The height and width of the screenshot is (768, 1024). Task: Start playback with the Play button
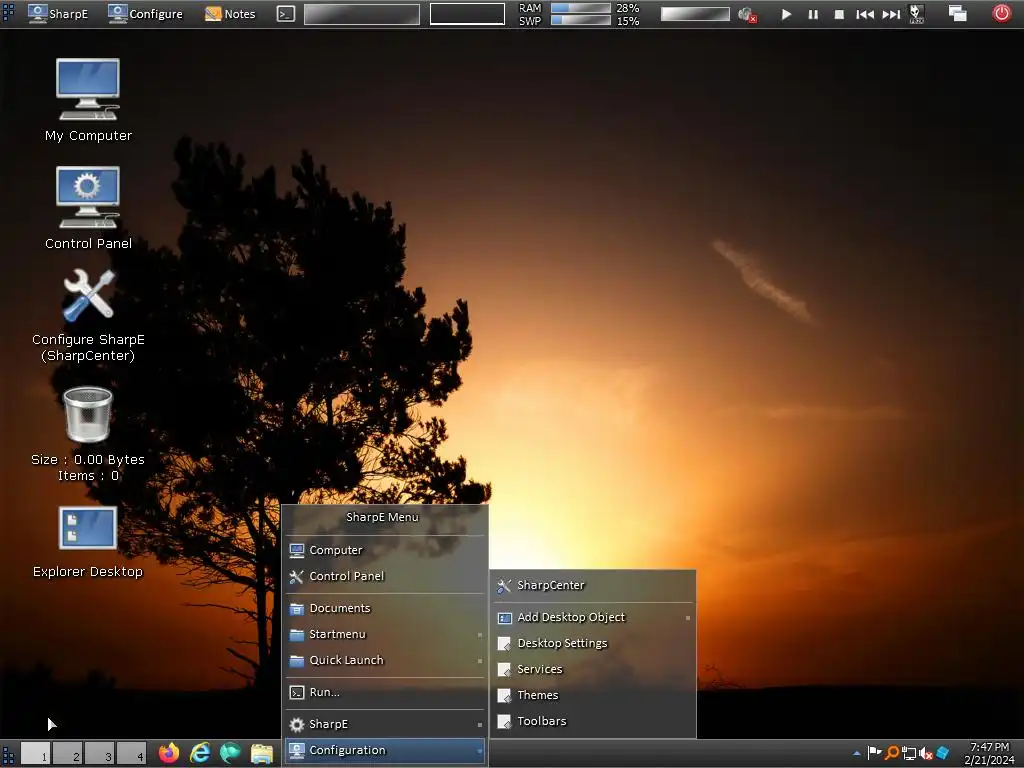(786, 14)
